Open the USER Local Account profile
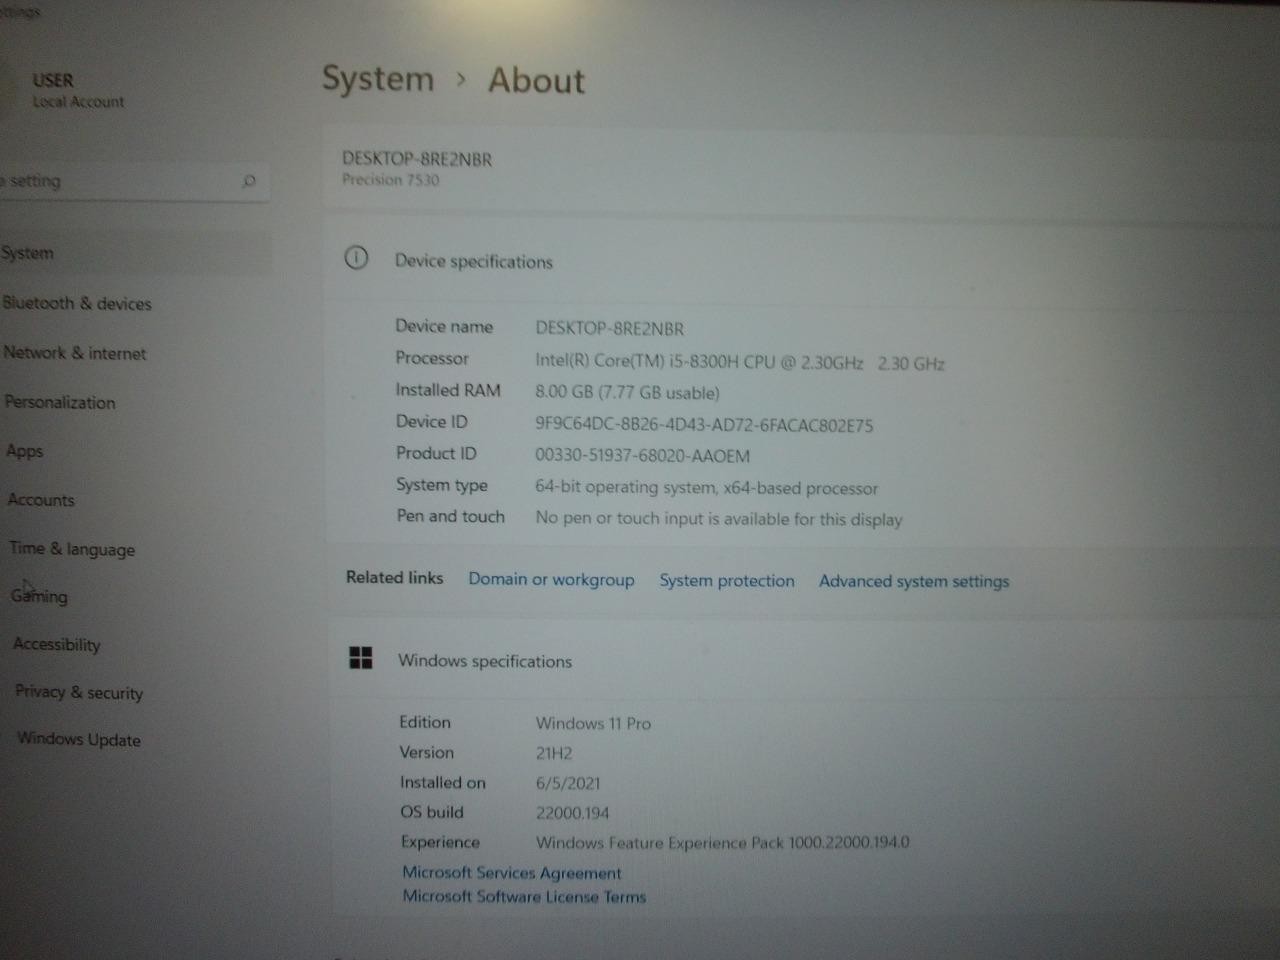 (x=78, y=90)
